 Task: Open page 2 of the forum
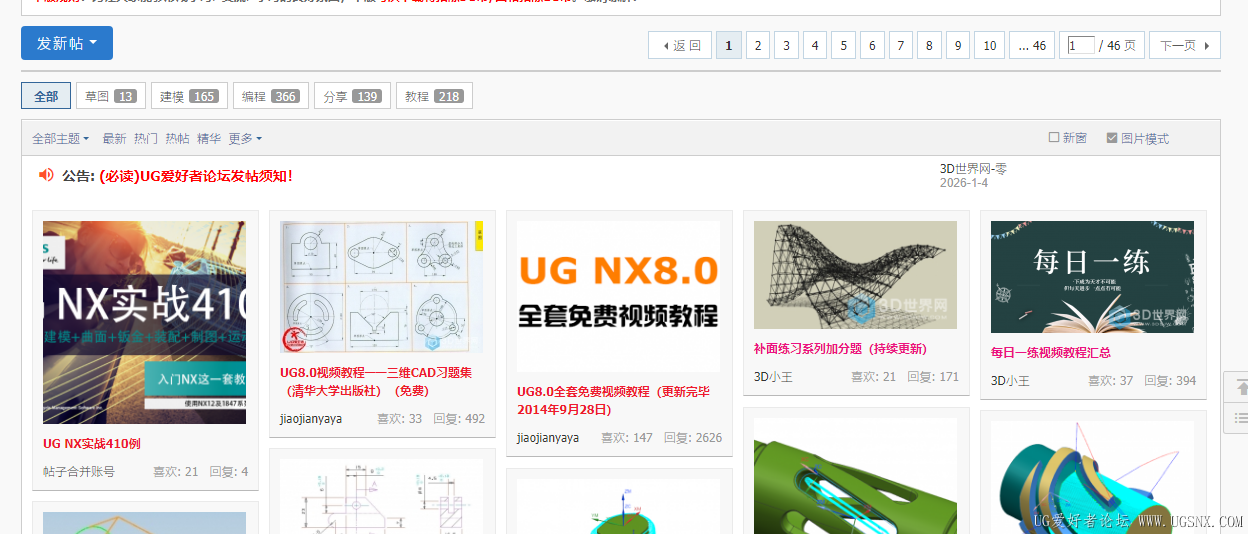(x=758, y=45)
